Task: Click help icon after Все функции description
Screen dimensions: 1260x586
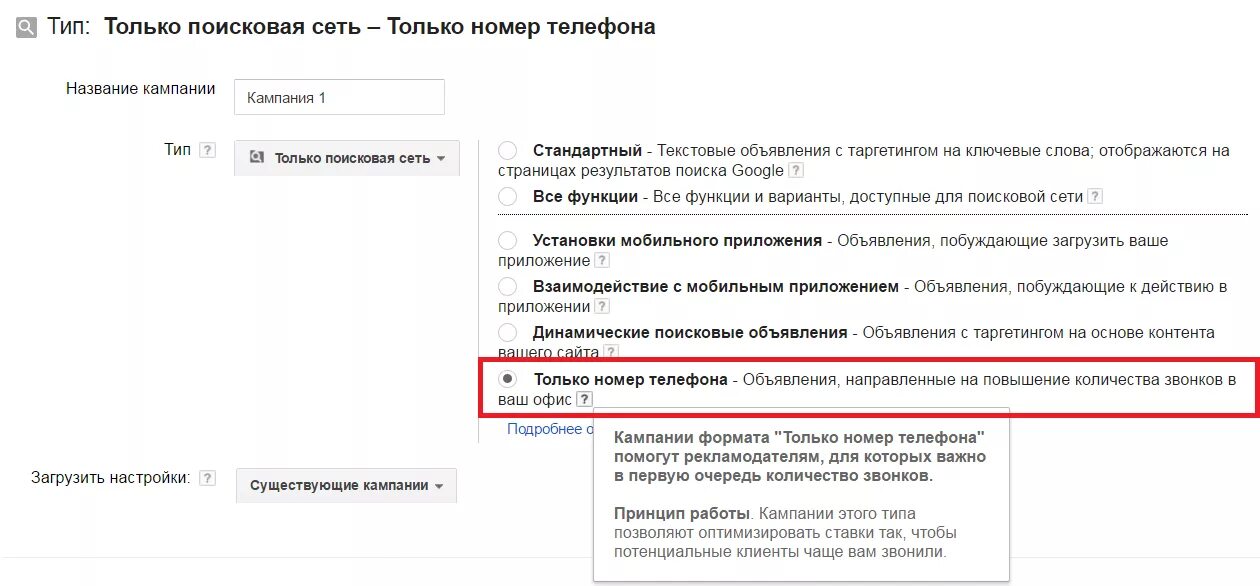Action: (x=1095, y=197)
